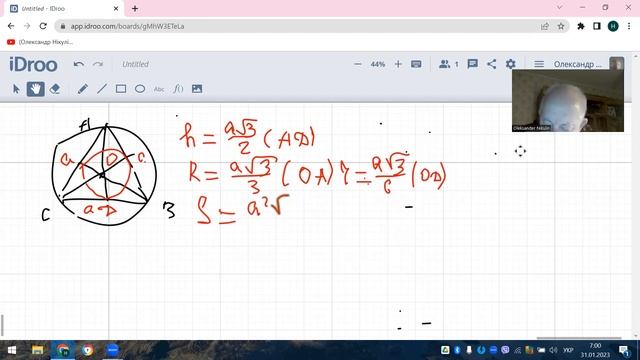Open Windows Start menu
Viewport: 640px width, 360px height.
coord(12,350)
